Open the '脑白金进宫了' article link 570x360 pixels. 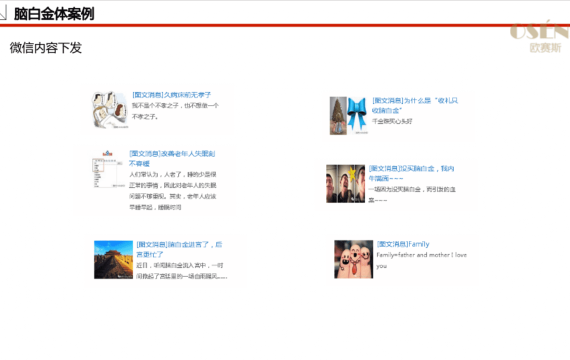point(179,249)
